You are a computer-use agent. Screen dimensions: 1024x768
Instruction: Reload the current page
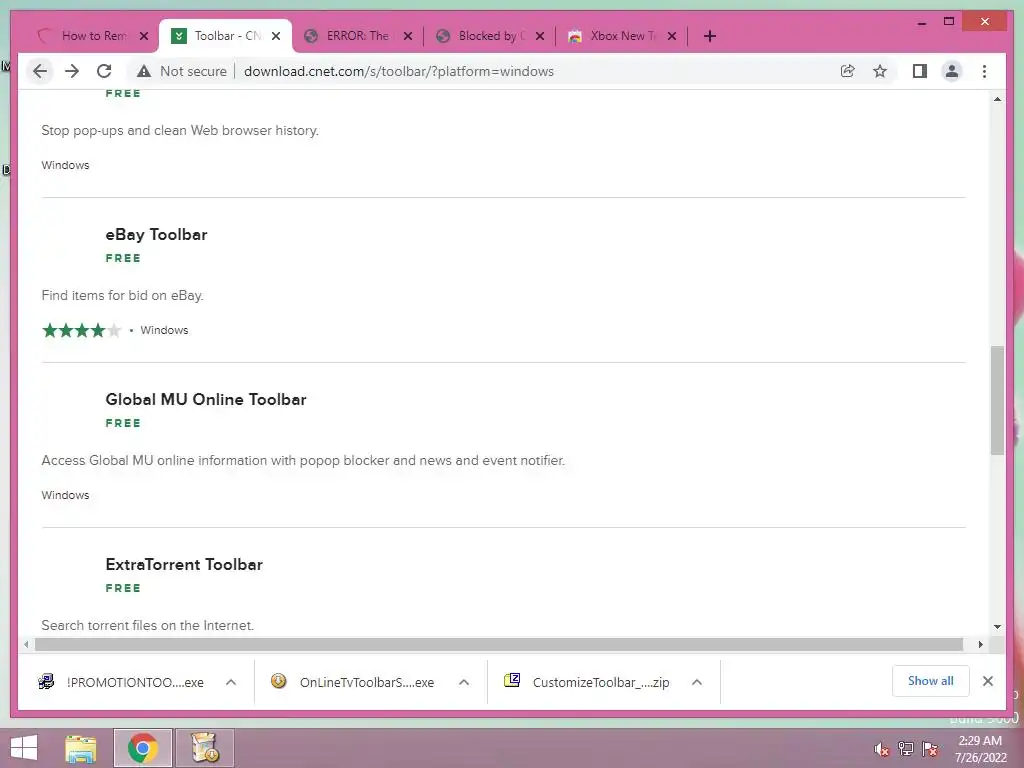coord(104,71)
